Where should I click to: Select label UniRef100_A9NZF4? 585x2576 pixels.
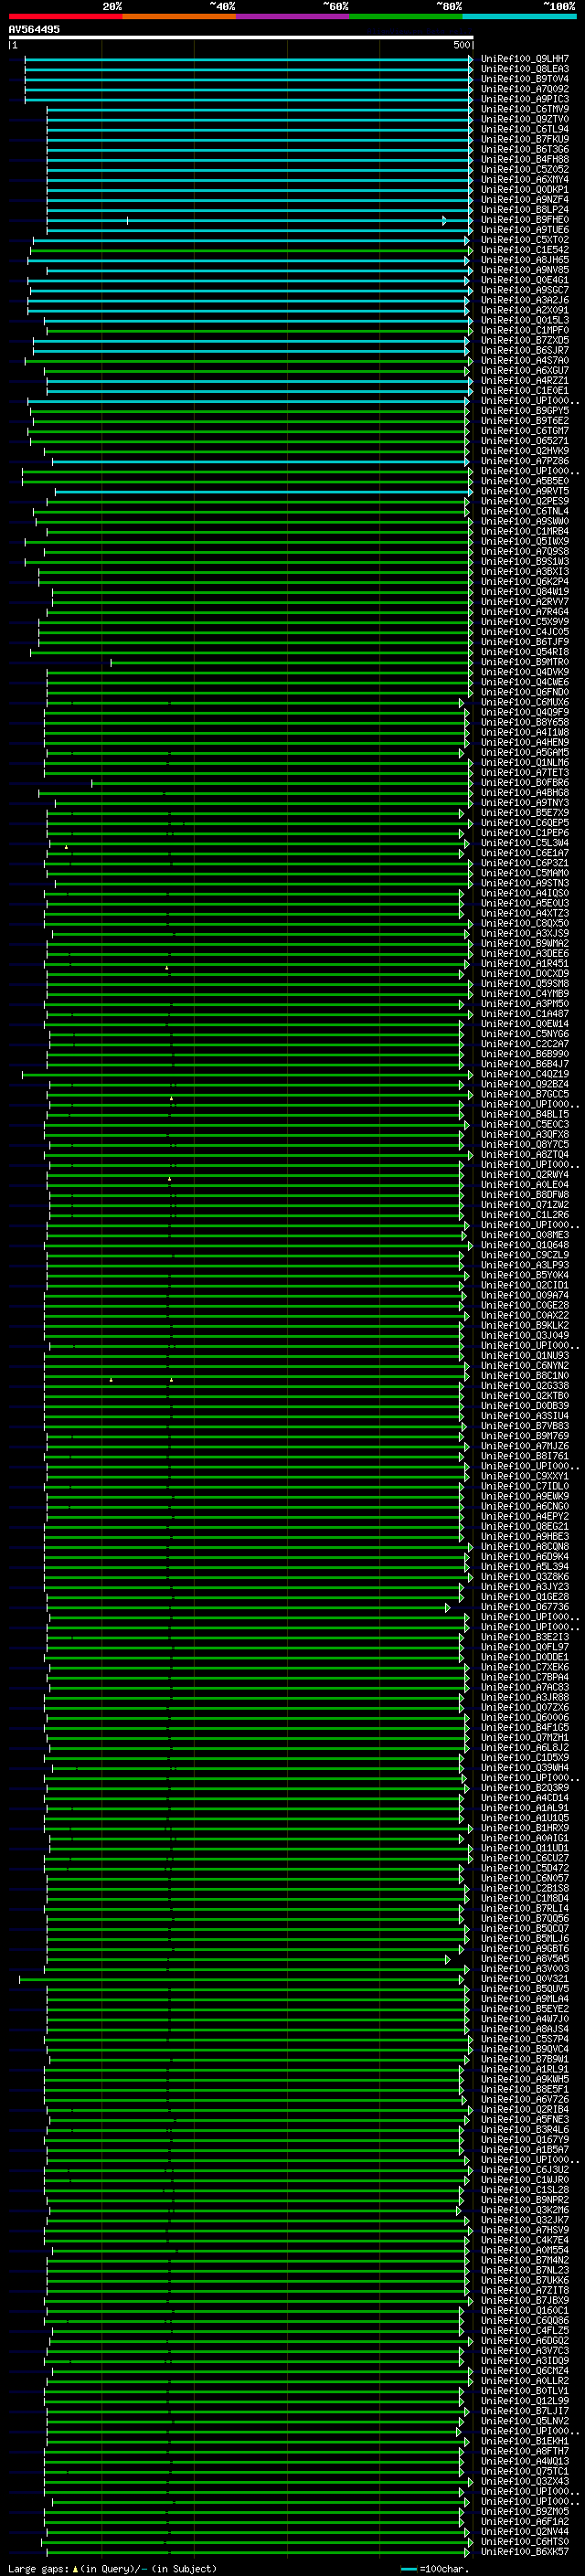point(525,200)
